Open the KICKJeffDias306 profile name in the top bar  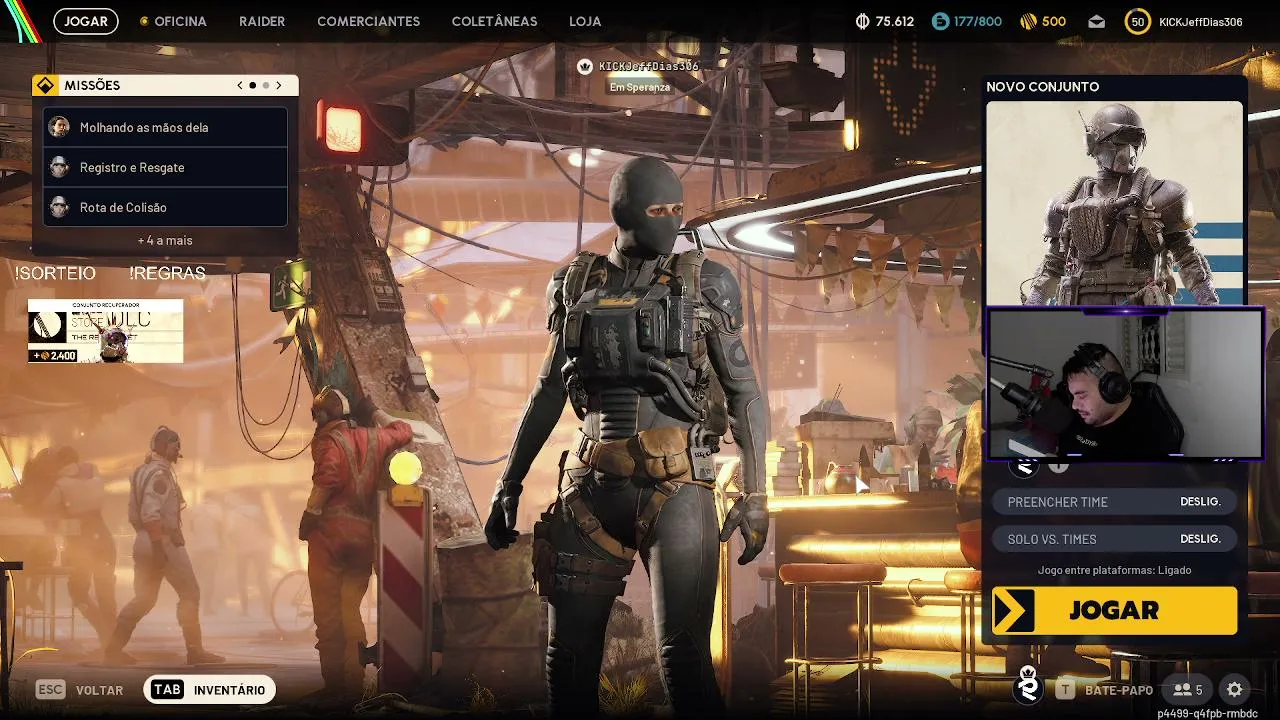(x=1200, y=21)
